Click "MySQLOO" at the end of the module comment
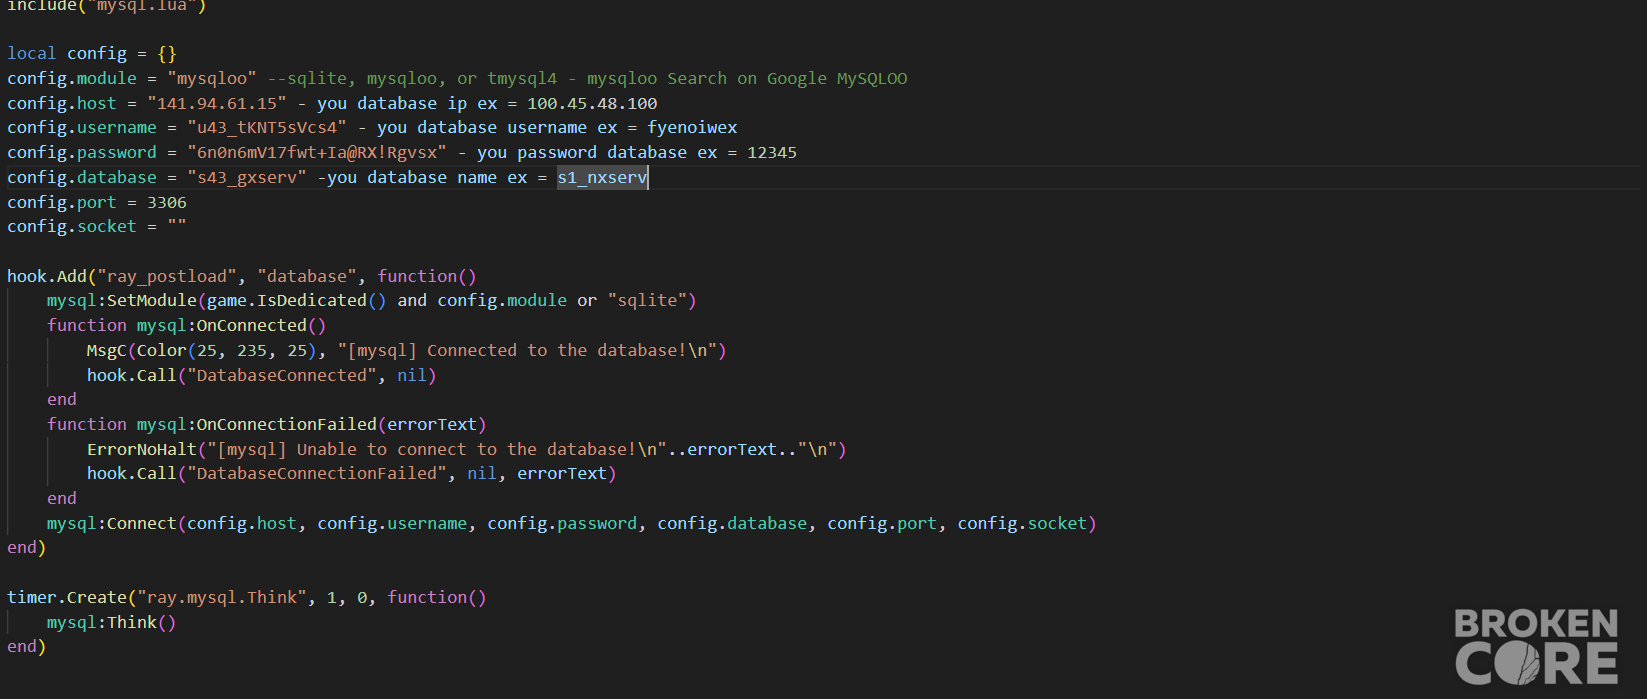The width and height of the screenshot is (1647, 699). tap(872, 78)
